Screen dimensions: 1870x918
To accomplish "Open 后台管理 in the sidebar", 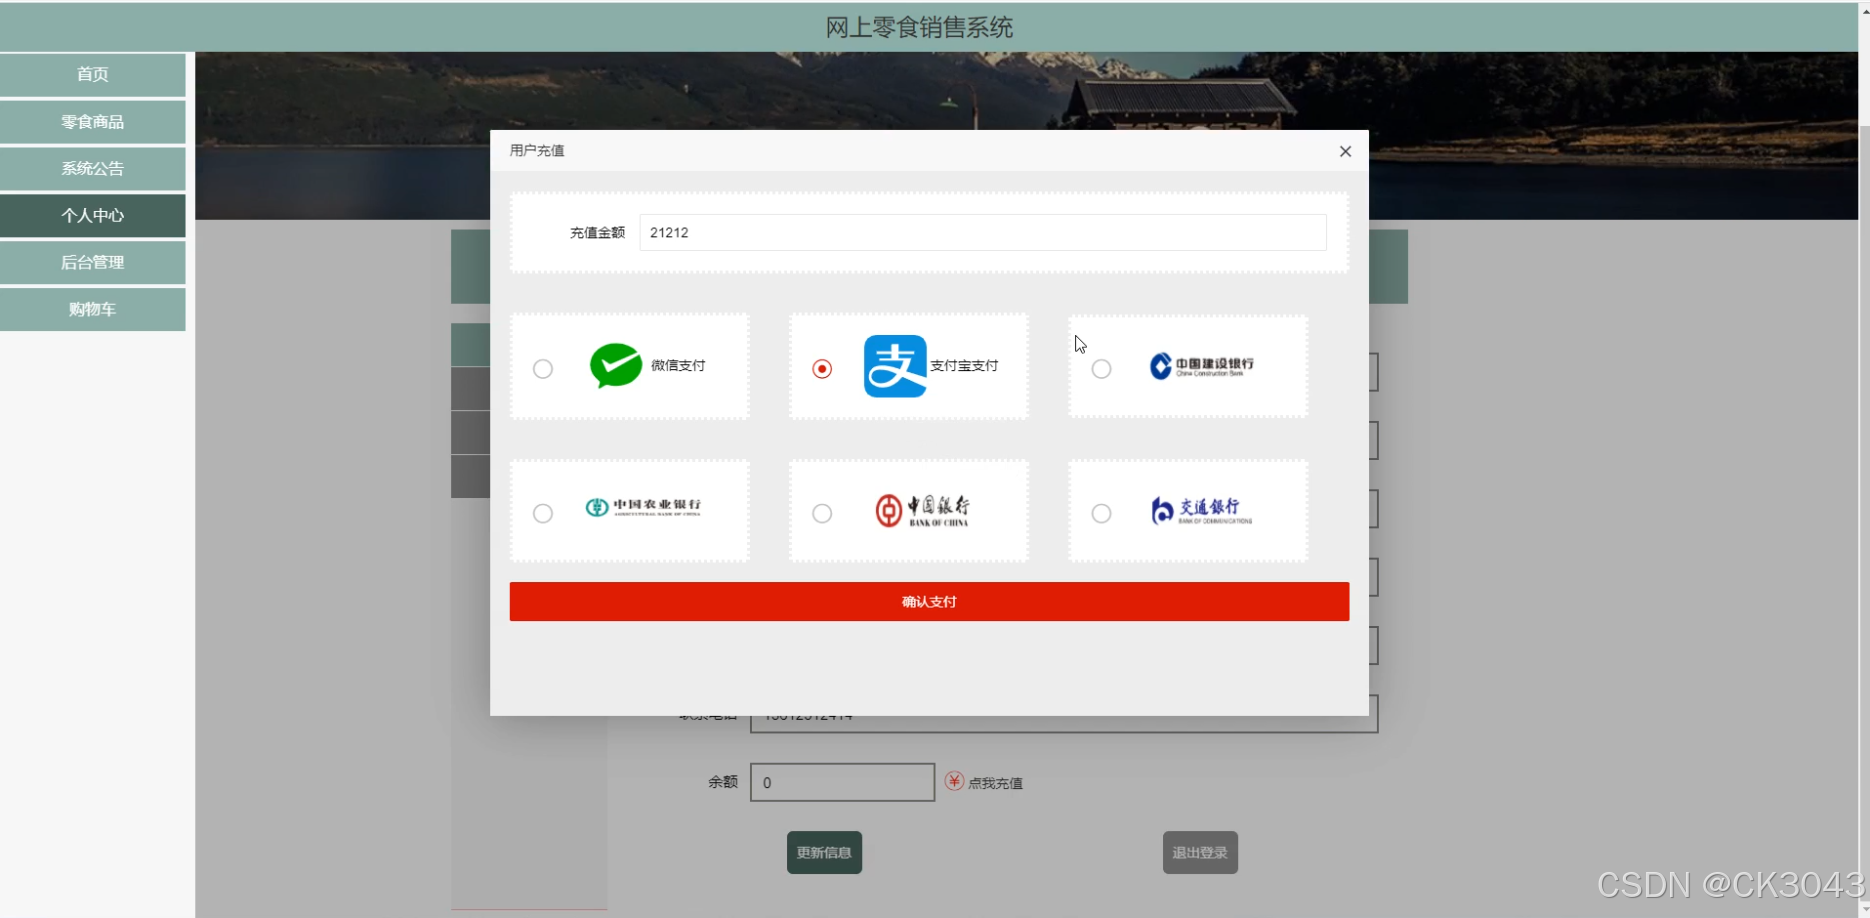I will pyautogui.click(x=93, y=262).
